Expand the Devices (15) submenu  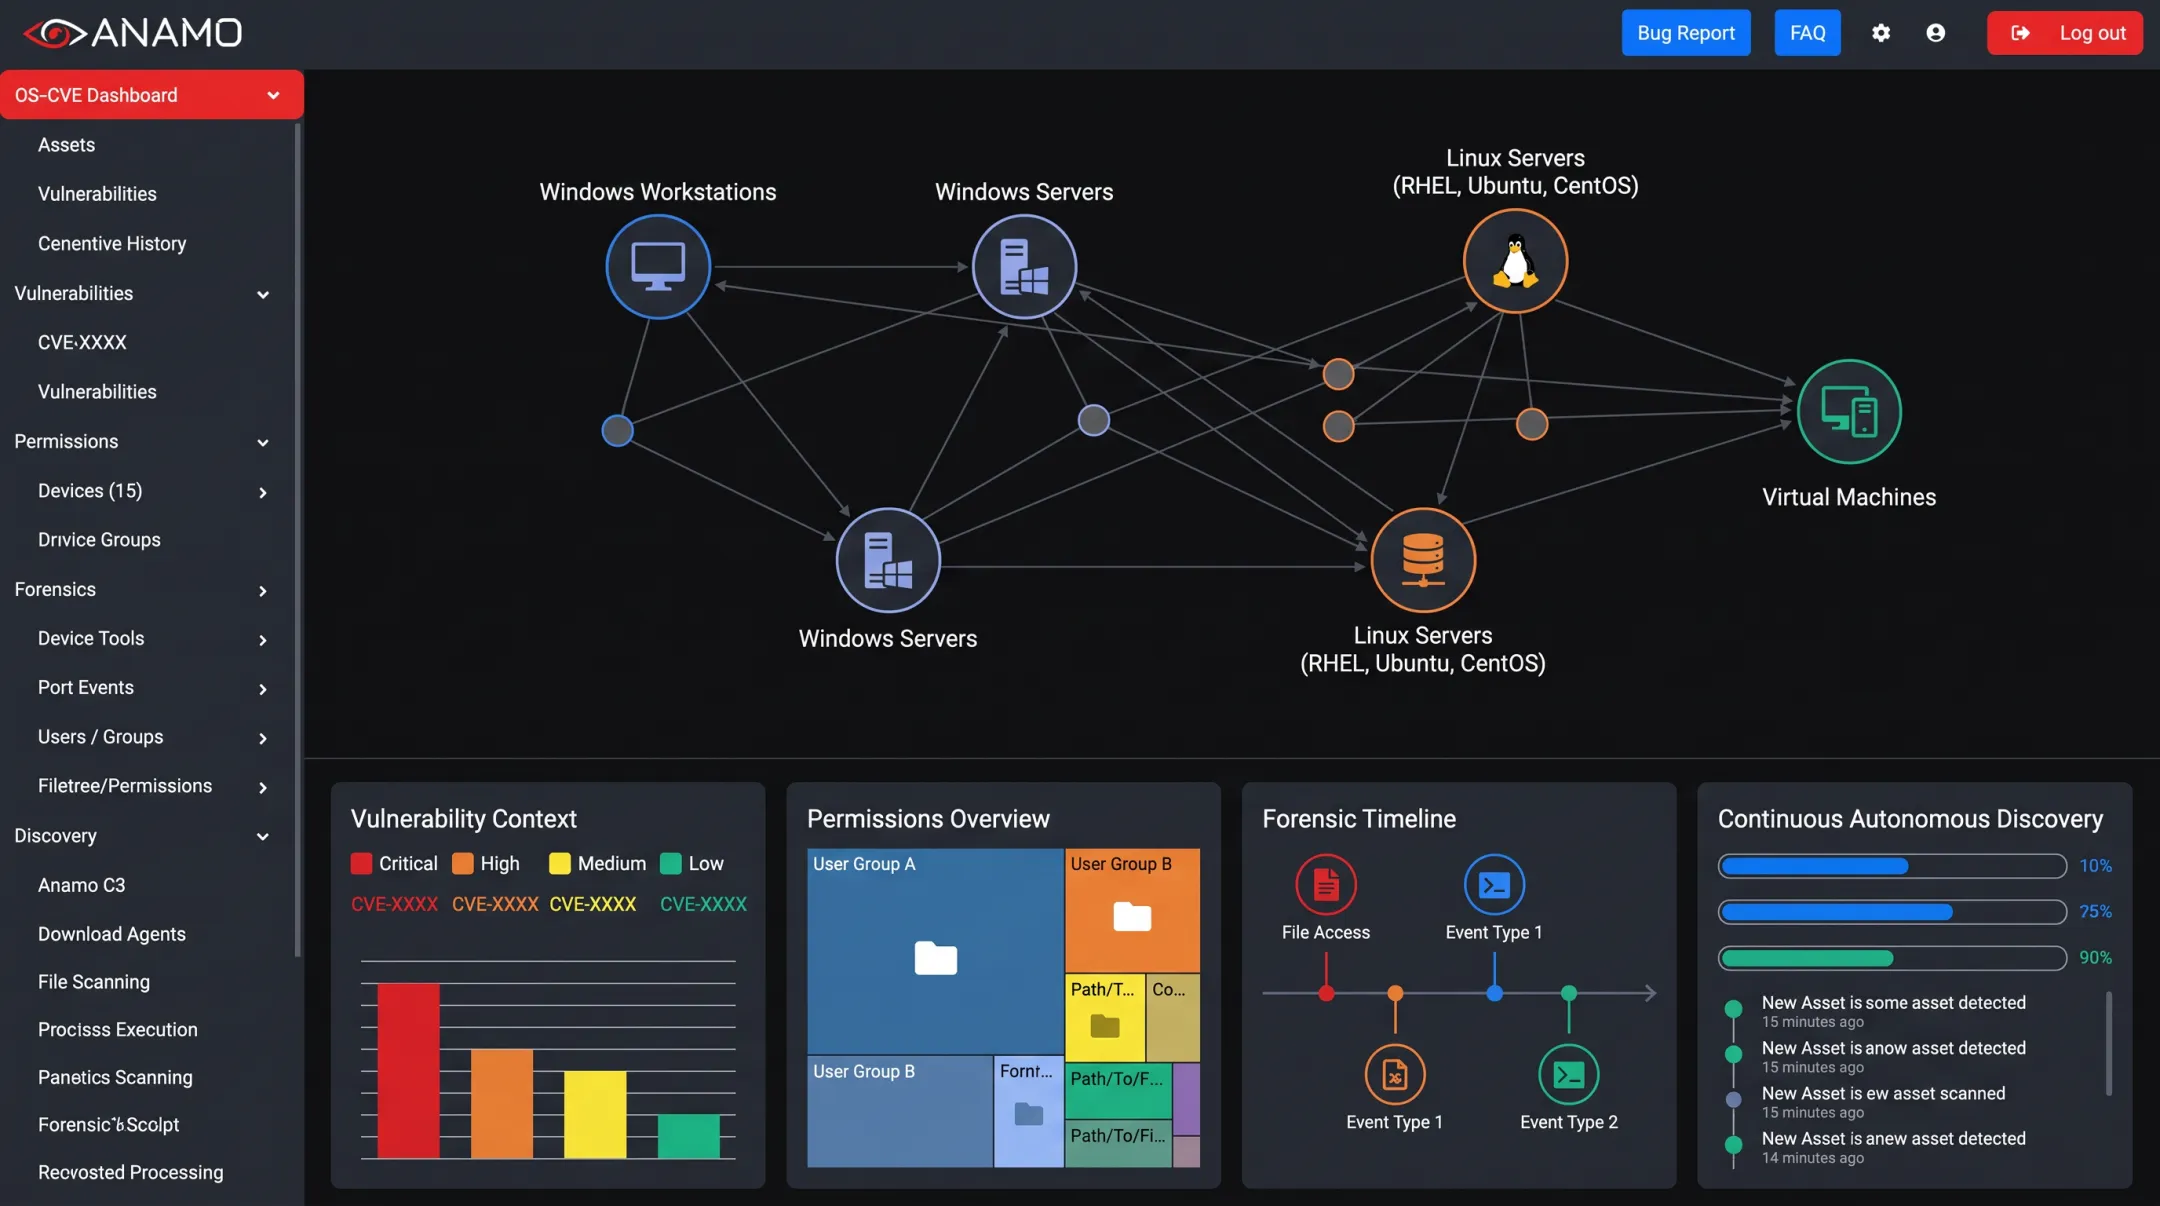(x=263, y=492)
